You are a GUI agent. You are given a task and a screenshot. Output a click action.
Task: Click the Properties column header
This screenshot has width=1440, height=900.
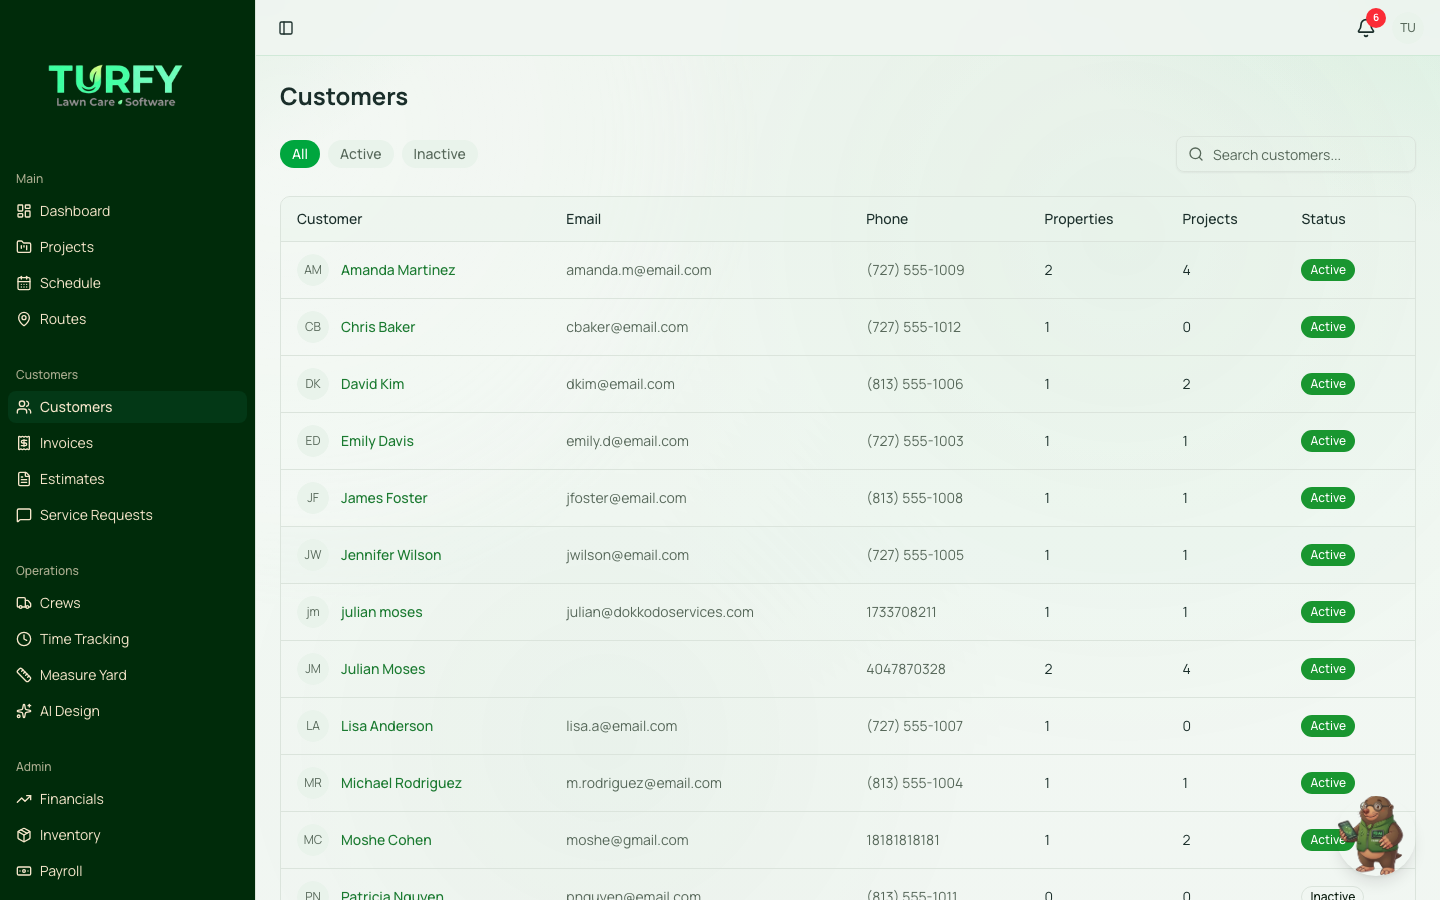(1078, 219)
